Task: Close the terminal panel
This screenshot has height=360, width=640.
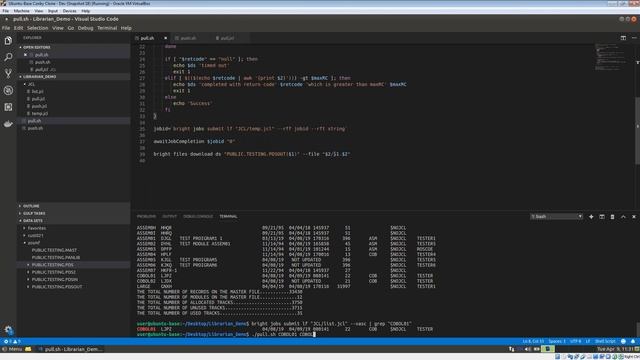Action: tap(634, 217)
